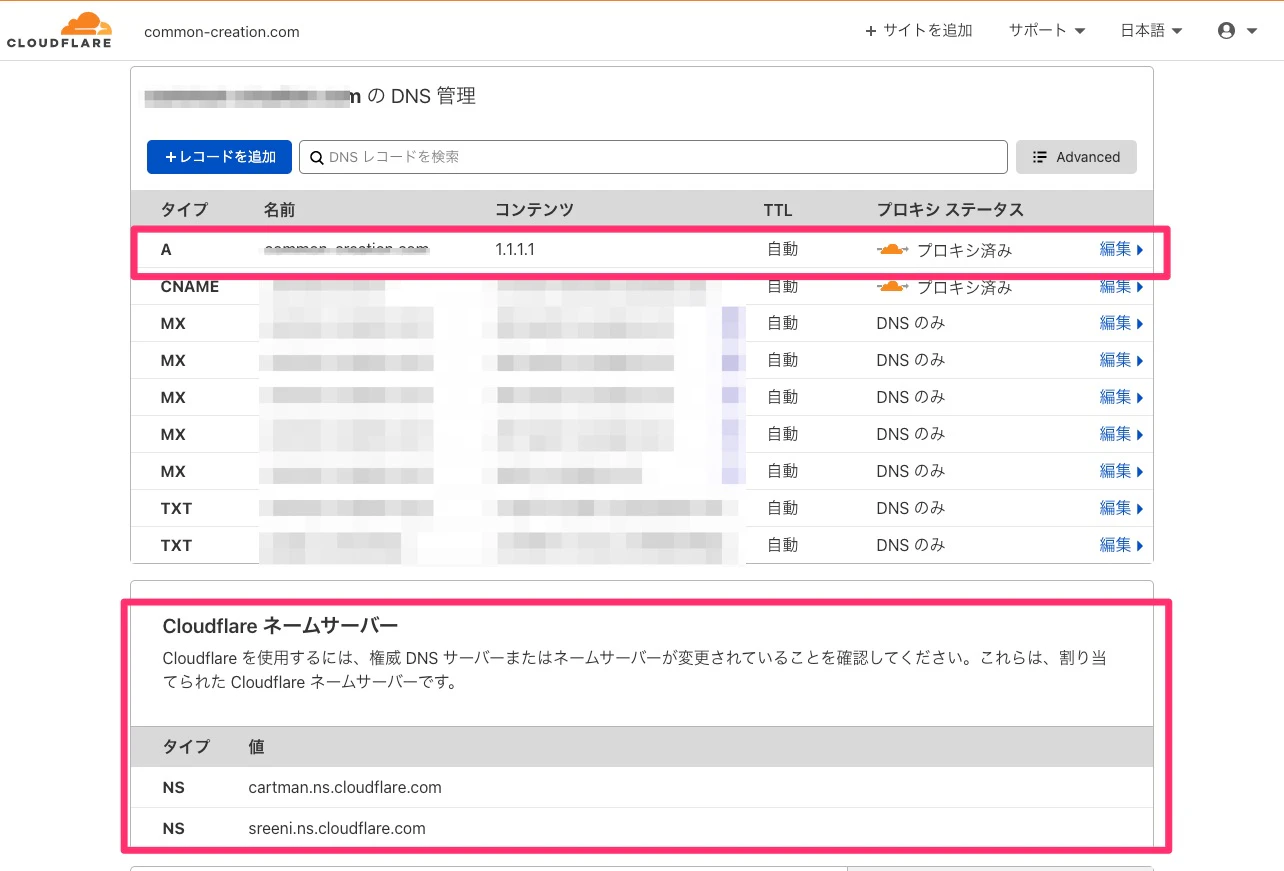Click the TTL column header

coord(778,210)
